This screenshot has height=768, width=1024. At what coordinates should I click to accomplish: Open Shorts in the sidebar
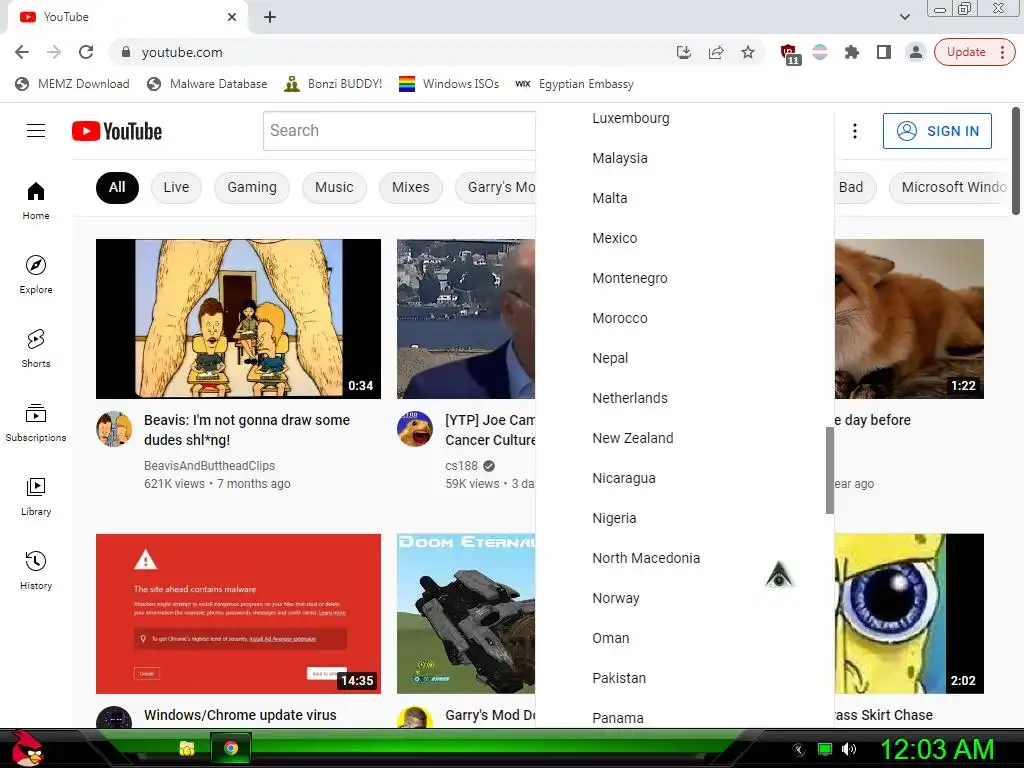coord(36,349)
